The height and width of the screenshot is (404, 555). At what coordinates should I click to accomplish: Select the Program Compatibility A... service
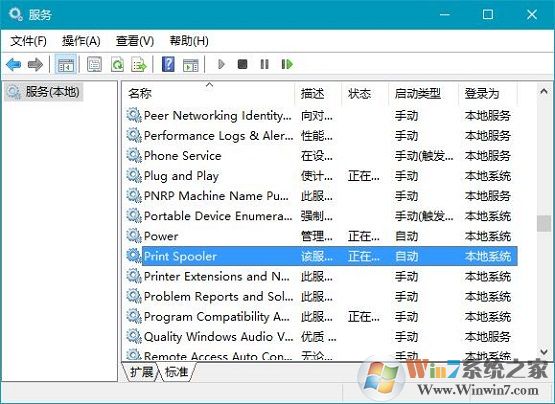217,317
